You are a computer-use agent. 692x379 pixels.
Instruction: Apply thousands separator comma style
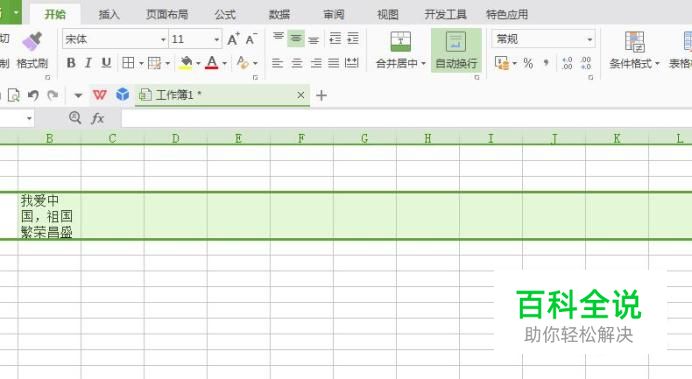(546, 63)
